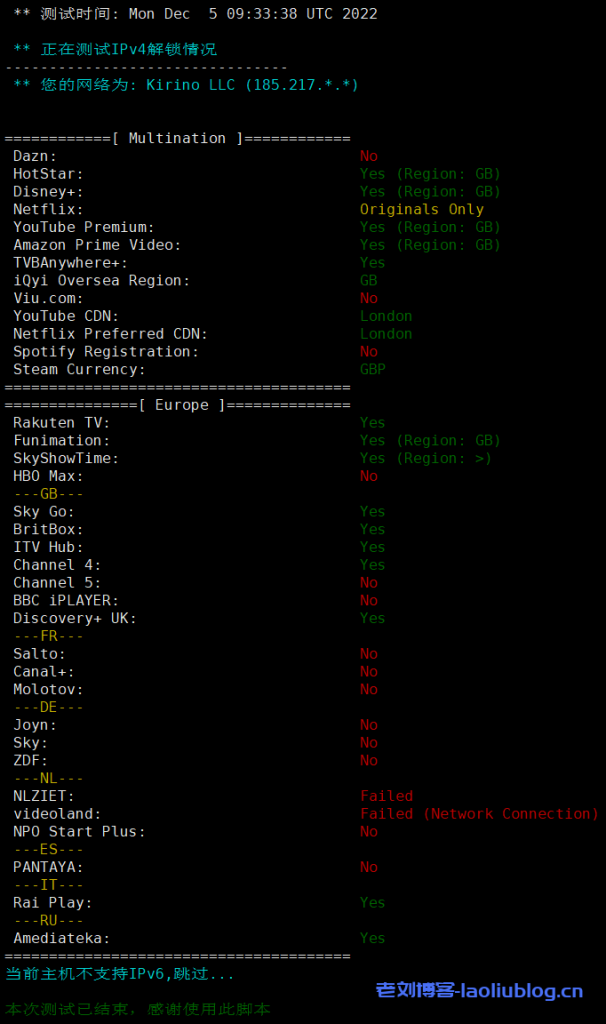Viewport: 606px width, 1024px height.
Task: Click the NLZIET "Failed" result
Action: [x=386, y=796]
